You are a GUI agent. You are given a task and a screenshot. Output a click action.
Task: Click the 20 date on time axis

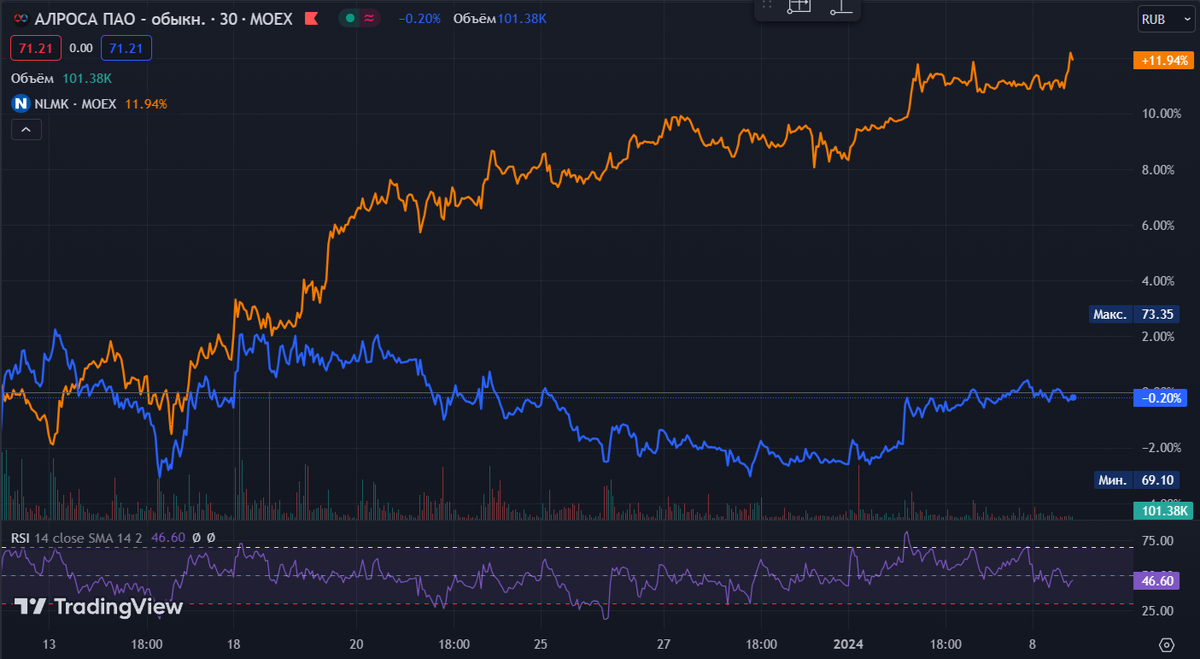(357, 643)
